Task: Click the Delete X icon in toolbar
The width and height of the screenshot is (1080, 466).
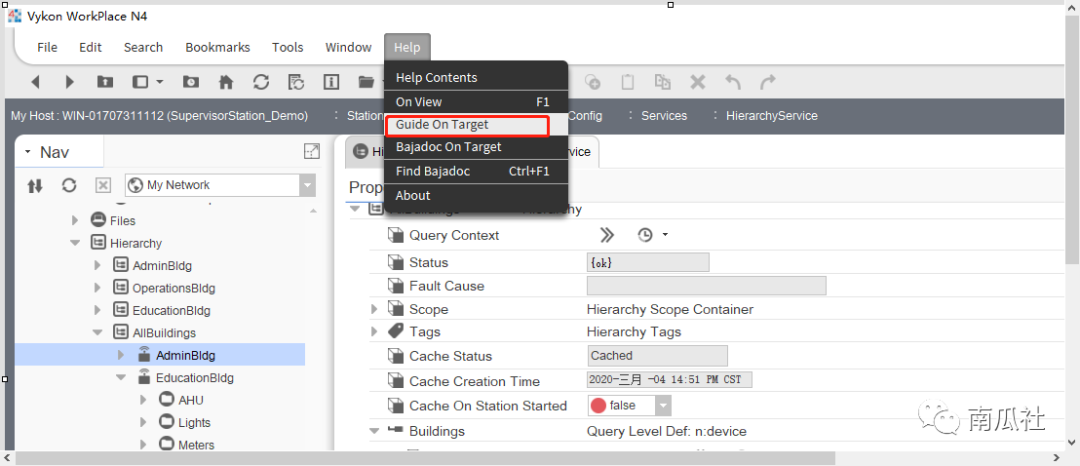Action: [698, 82]
